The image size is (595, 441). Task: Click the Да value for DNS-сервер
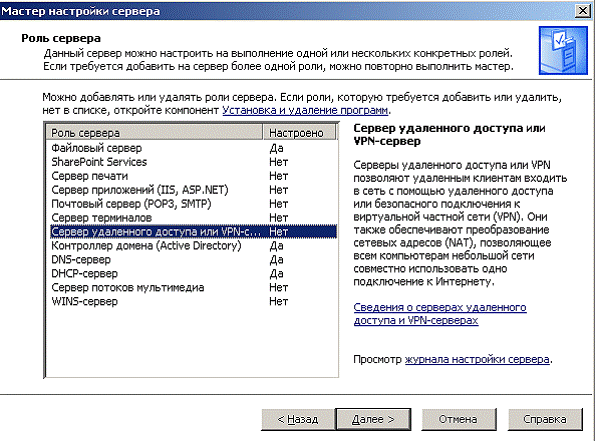coord(276,260)
